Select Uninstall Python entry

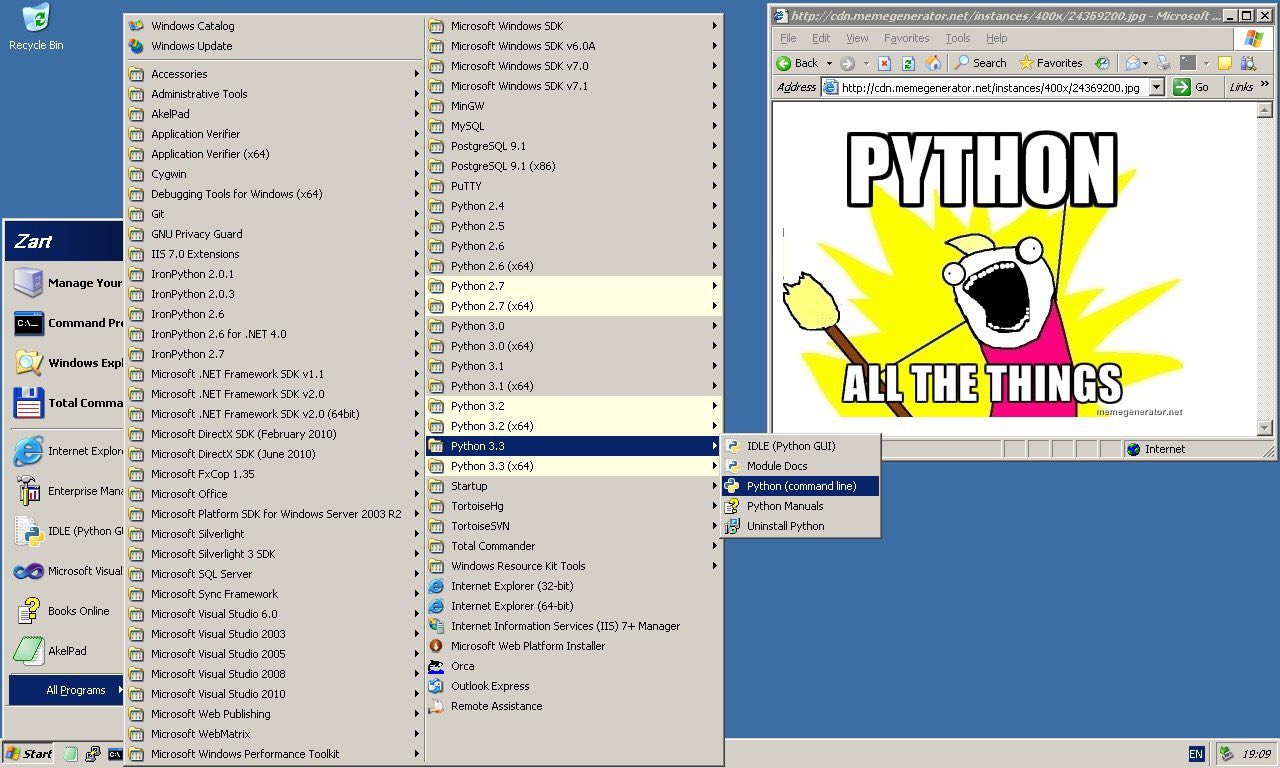pyautogui.click(x=800, y=526)
